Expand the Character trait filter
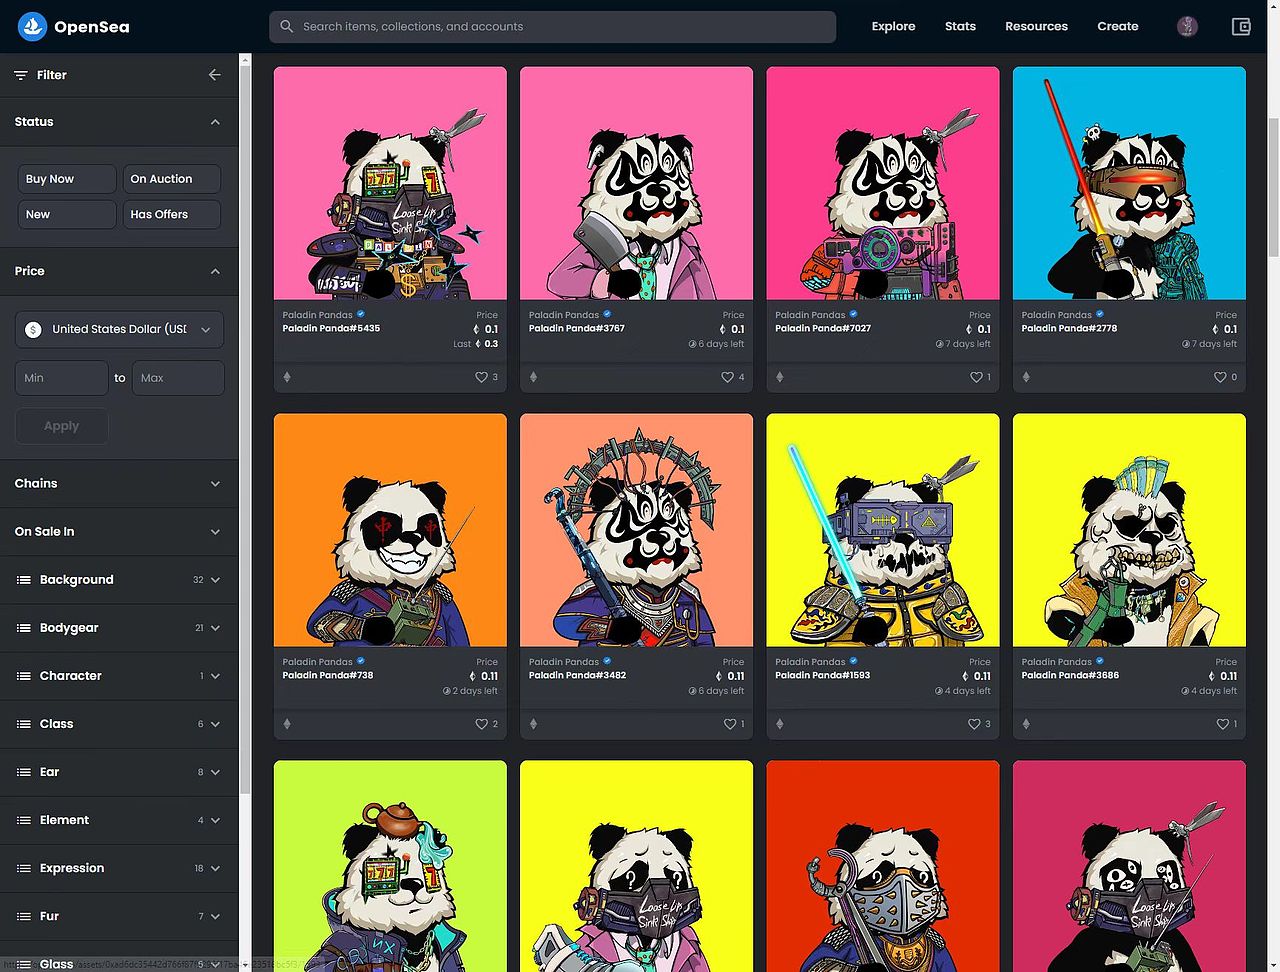 119,676
